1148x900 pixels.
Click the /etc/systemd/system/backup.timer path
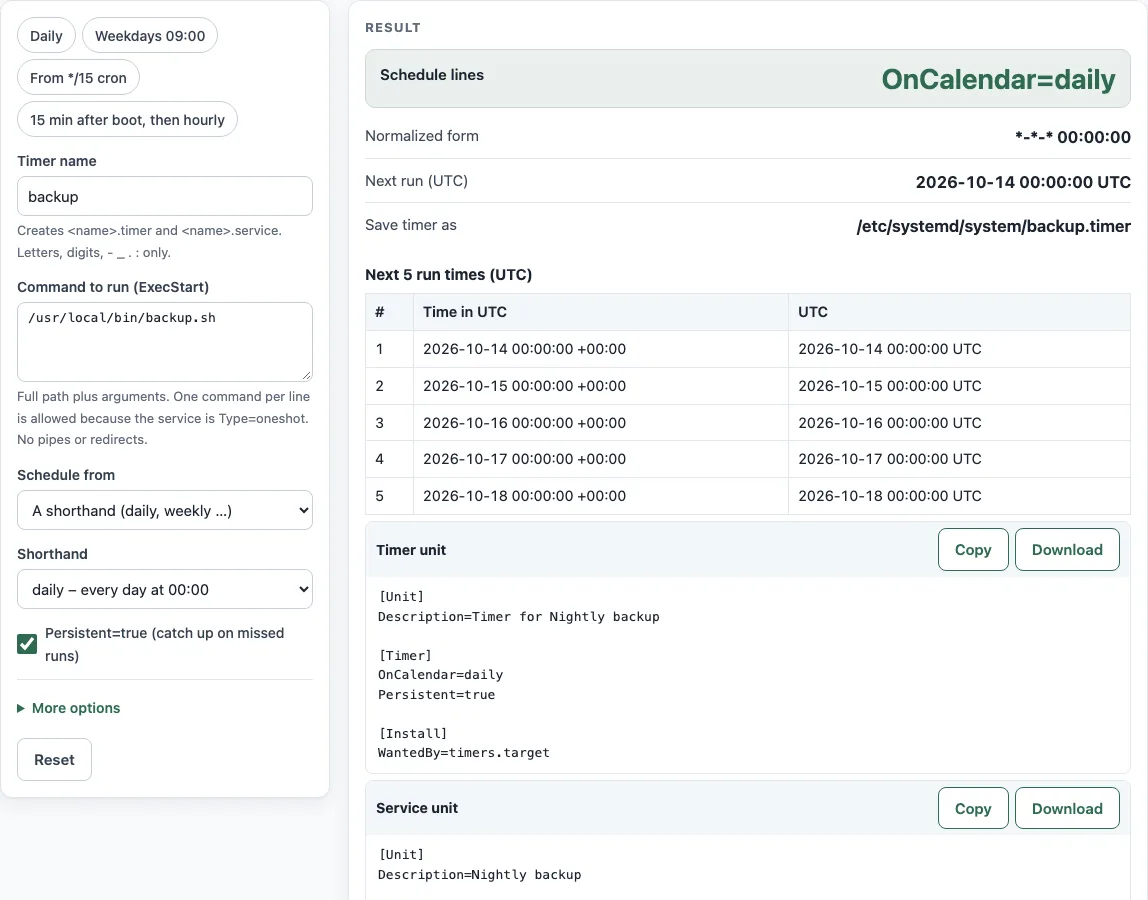(x=994, y=226)
